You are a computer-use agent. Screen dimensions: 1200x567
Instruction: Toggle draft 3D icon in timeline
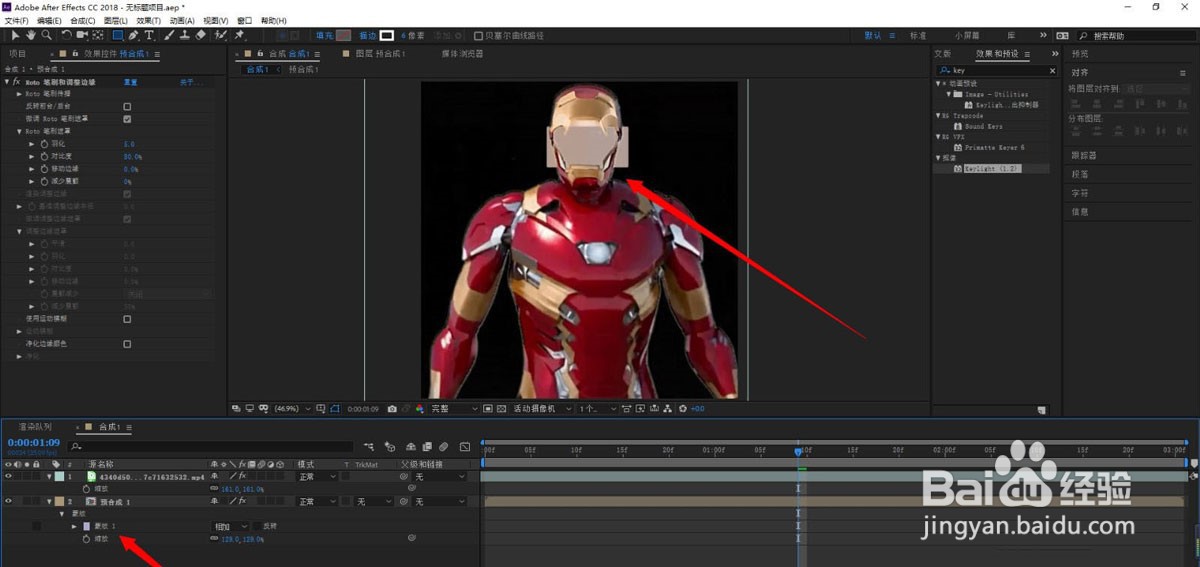(x=390, y=447)
